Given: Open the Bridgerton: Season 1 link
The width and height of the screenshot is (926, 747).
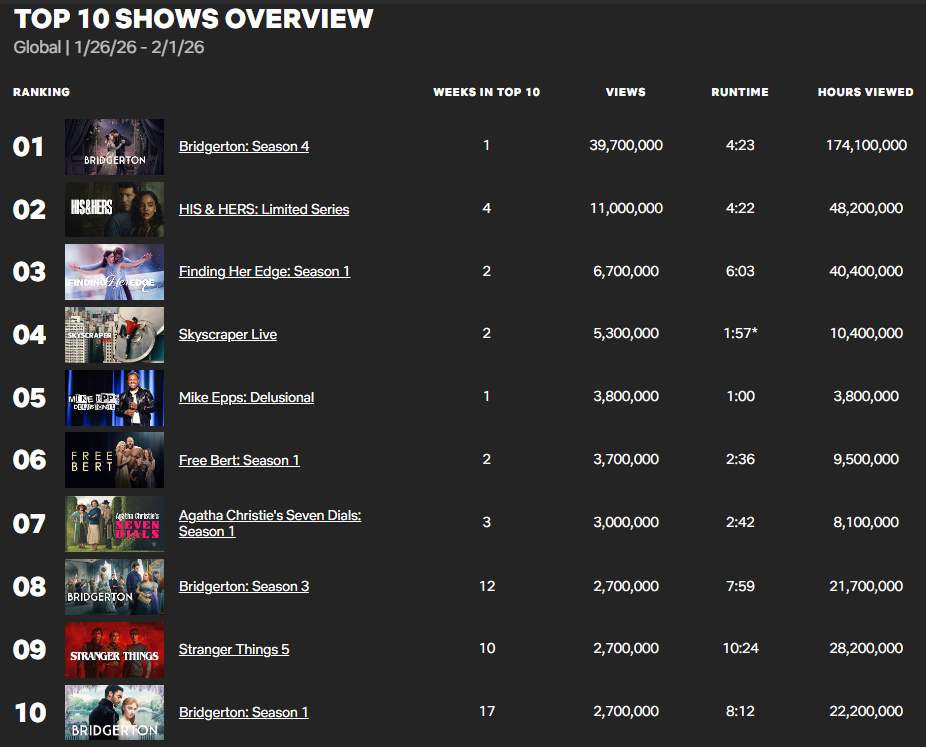Looking at the screenshot, I should coord(243,712).
